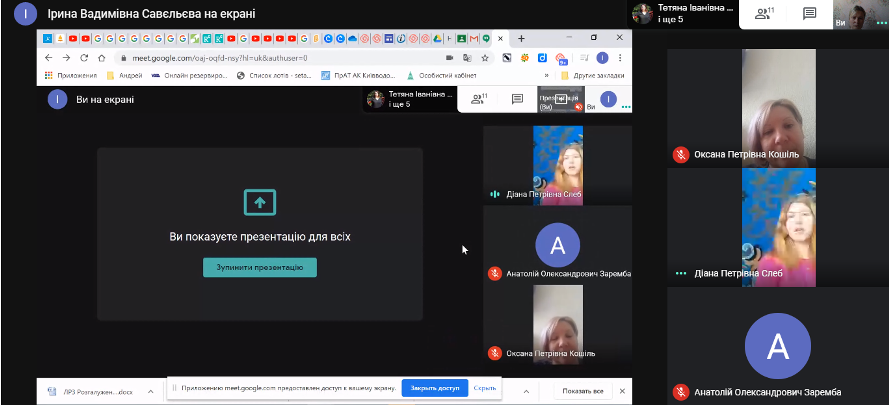Viewport: 889px width, 405px height.
Task: Switch to the Google Drive browser tab
Action: point(437,39)
